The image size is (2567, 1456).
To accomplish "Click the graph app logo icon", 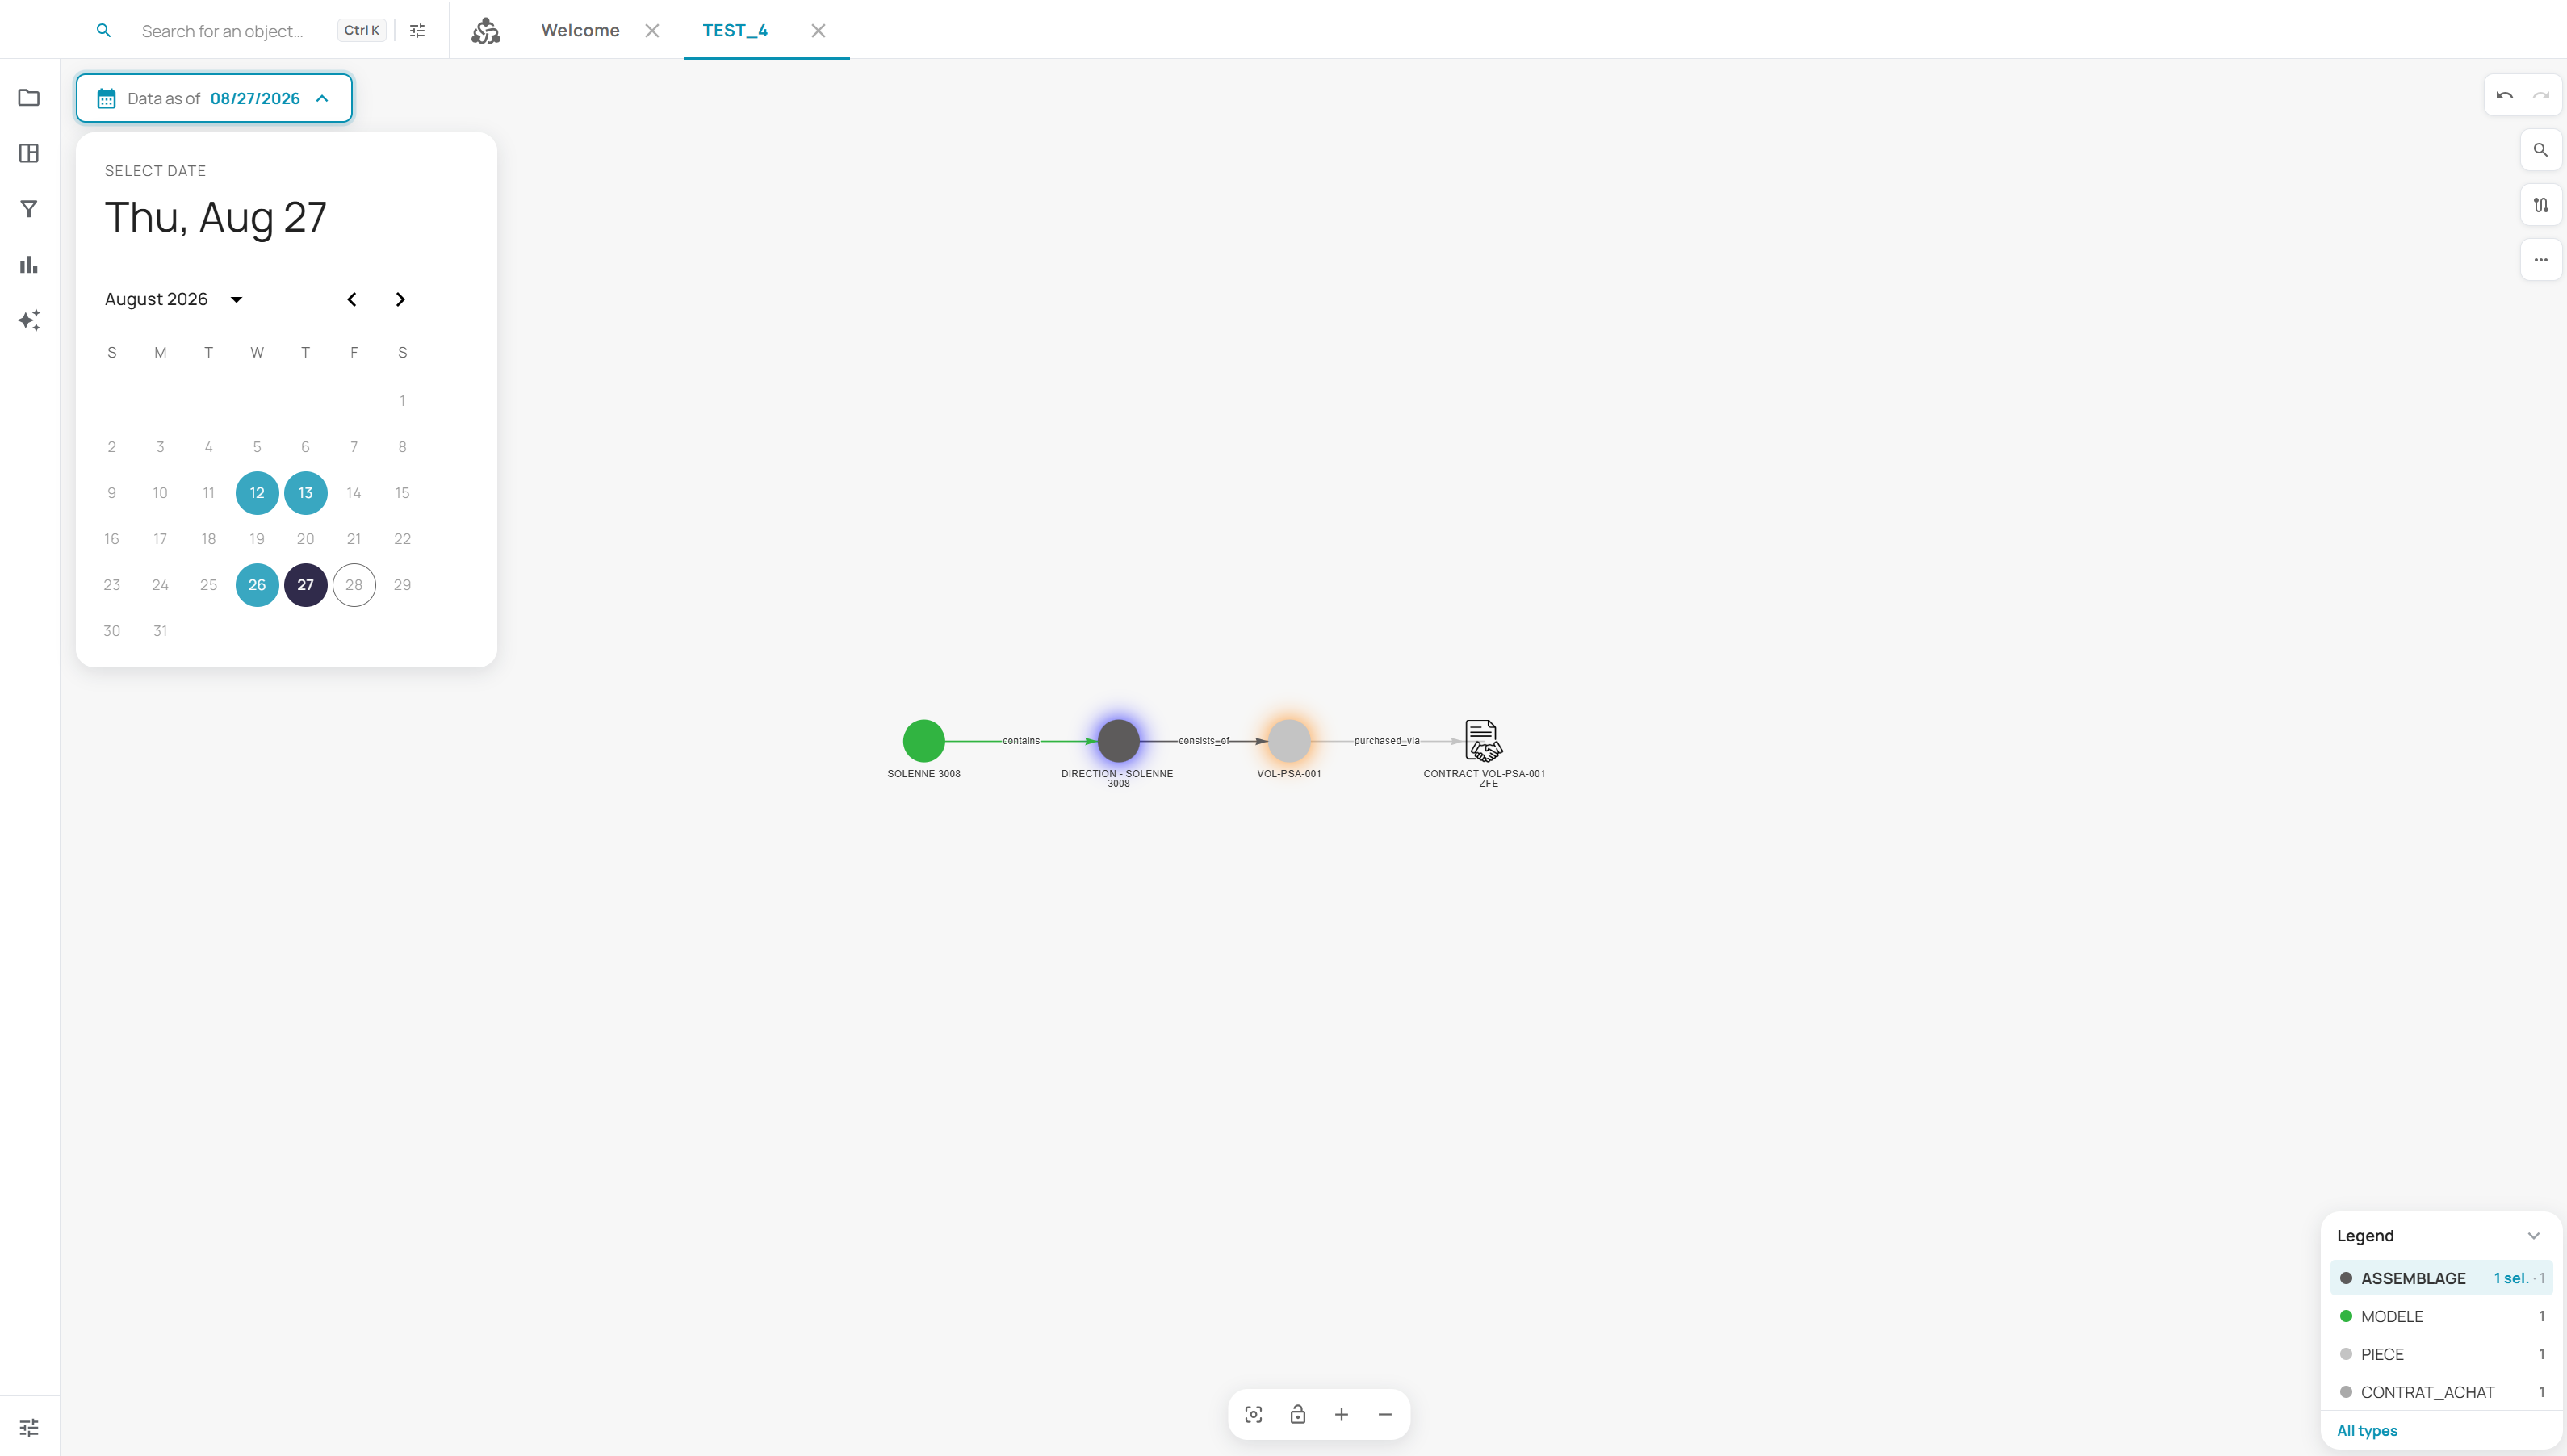I will pyautogui.click(x=486, y=31).
